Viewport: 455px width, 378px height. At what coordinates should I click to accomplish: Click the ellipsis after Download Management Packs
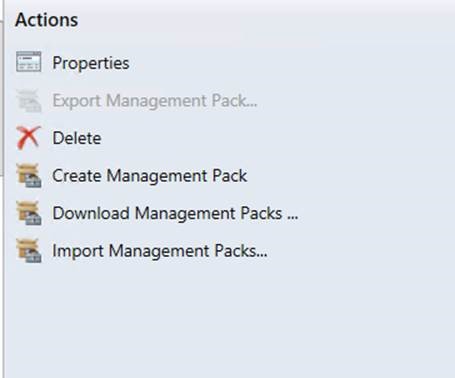click(x=293, y=217)
